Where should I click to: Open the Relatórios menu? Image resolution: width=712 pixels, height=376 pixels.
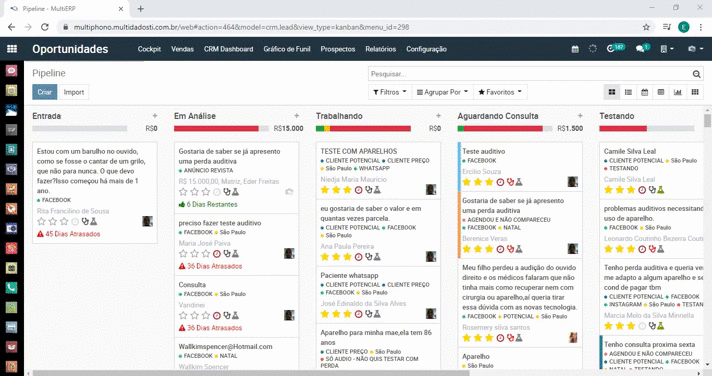tap(381, 49)
